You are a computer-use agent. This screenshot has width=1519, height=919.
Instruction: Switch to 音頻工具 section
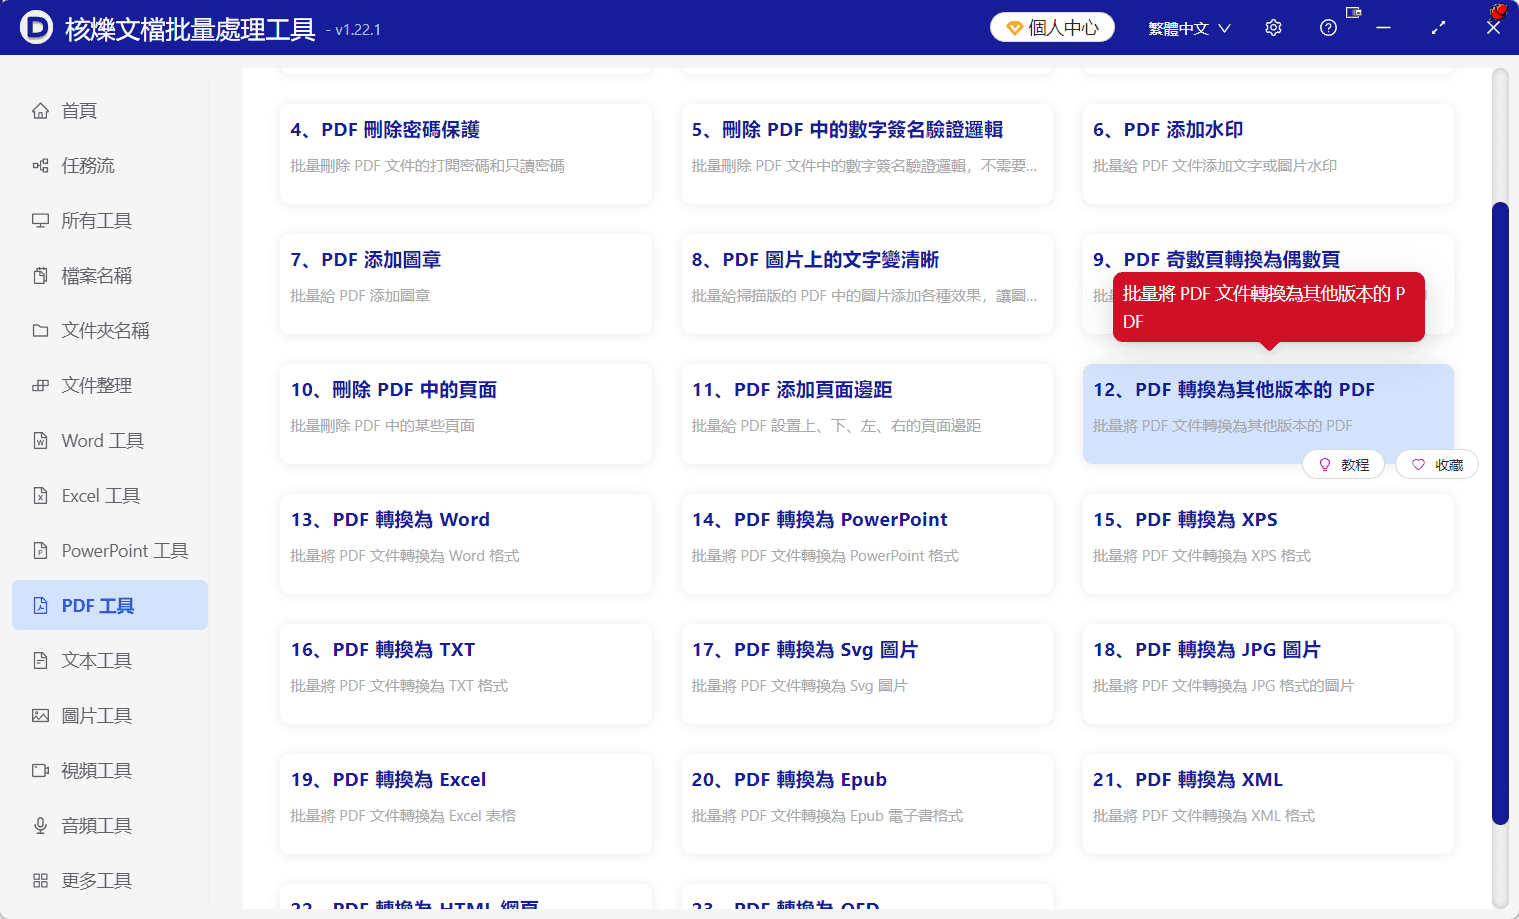pos(110,826)
